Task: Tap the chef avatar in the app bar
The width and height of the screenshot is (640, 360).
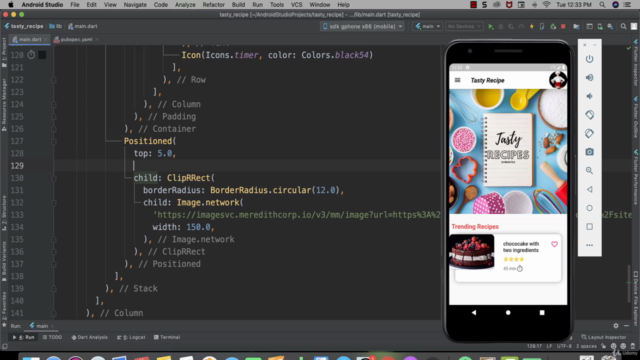Action: pos(558,80)
